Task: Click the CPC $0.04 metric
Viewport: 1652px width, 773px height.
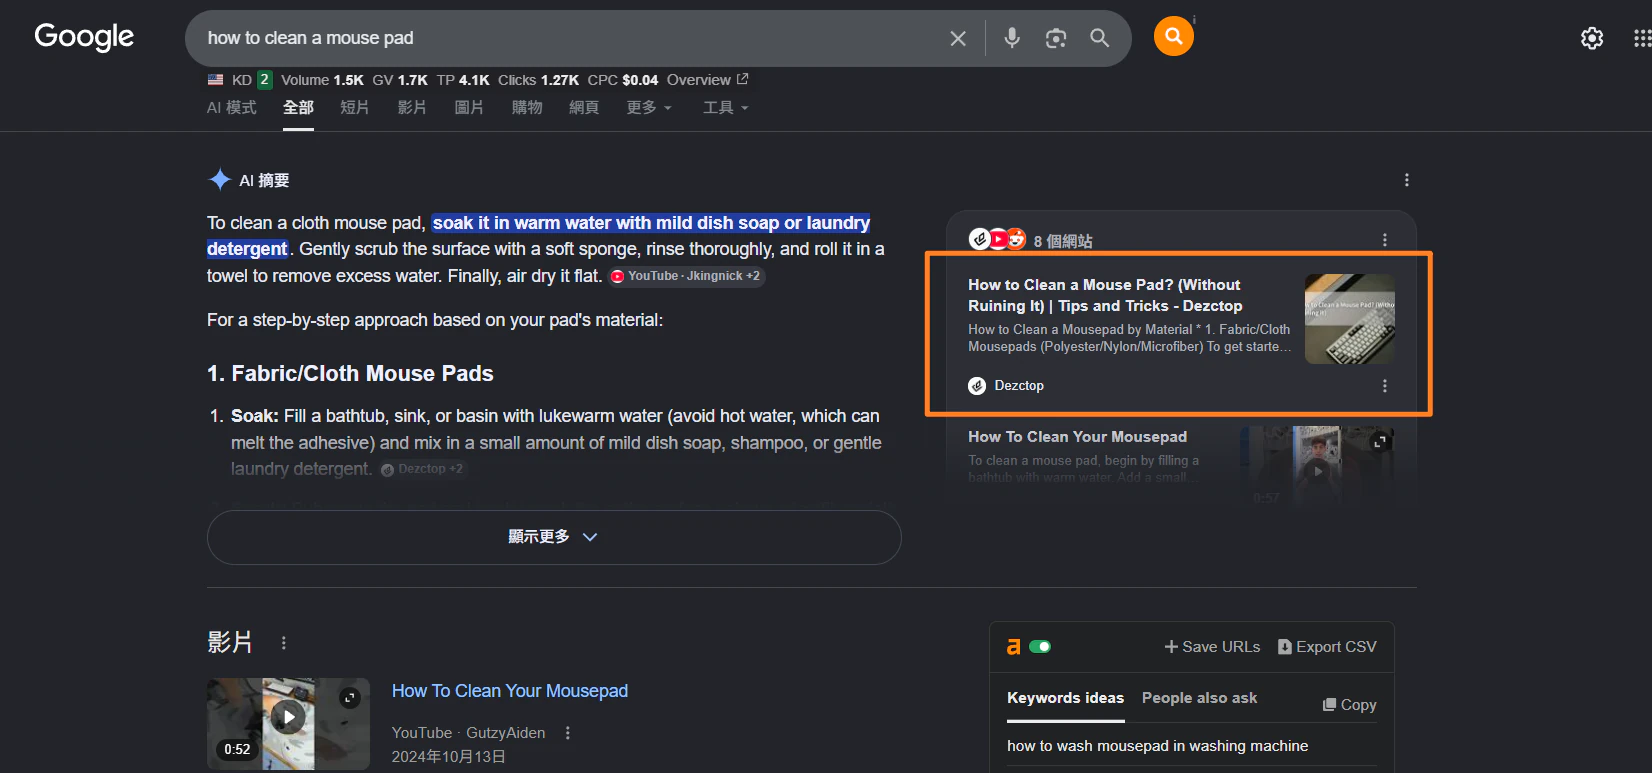Action: (x=623, y=80)
